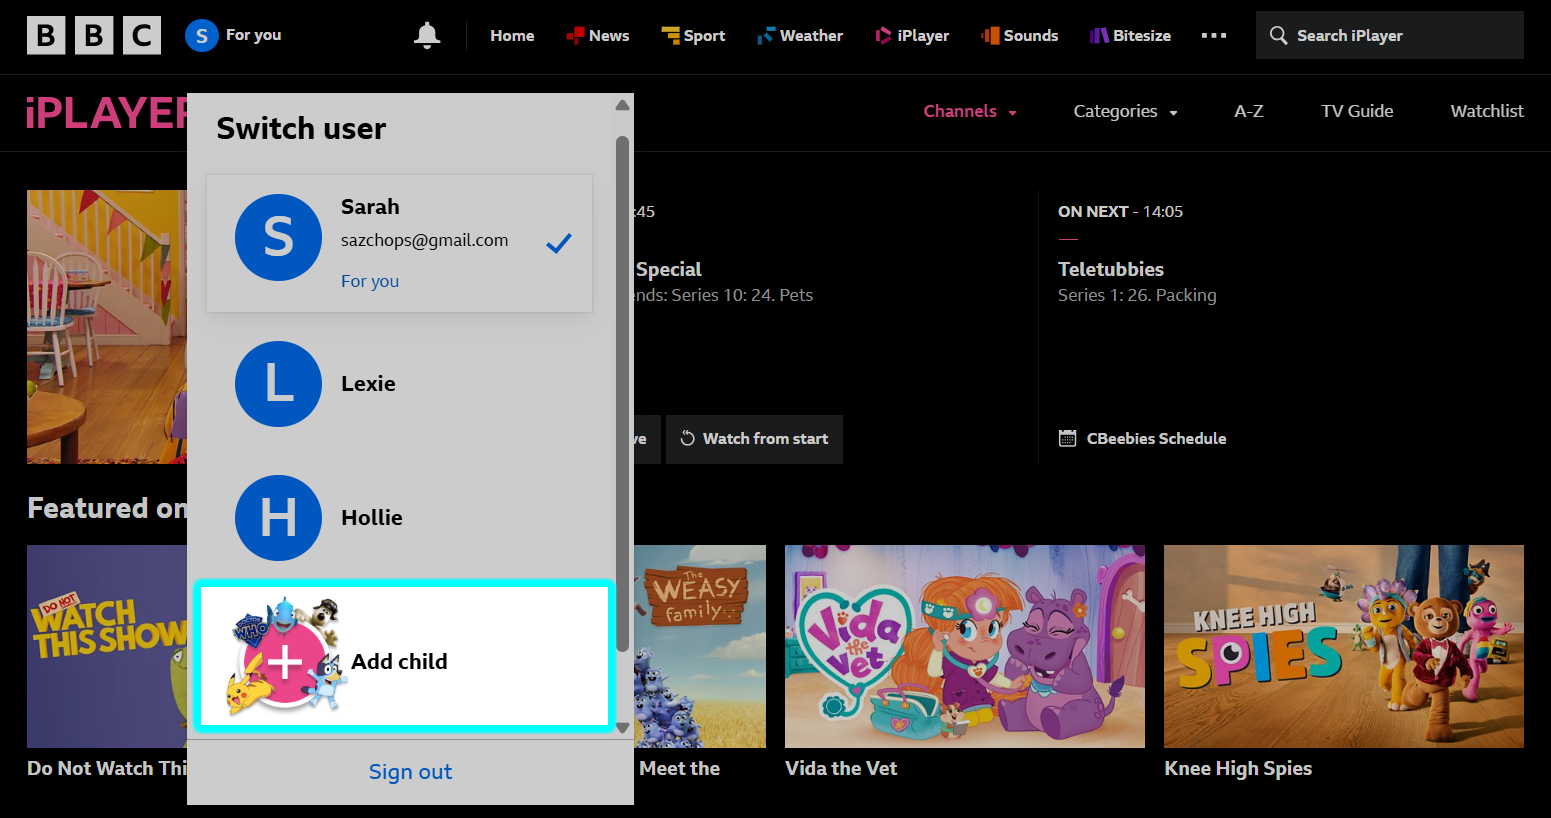Image resolution: width=1551 pixels, height=818 pixels.
Task: Click the Switch user panel scrollbar thumb
Action: point(622,393)
